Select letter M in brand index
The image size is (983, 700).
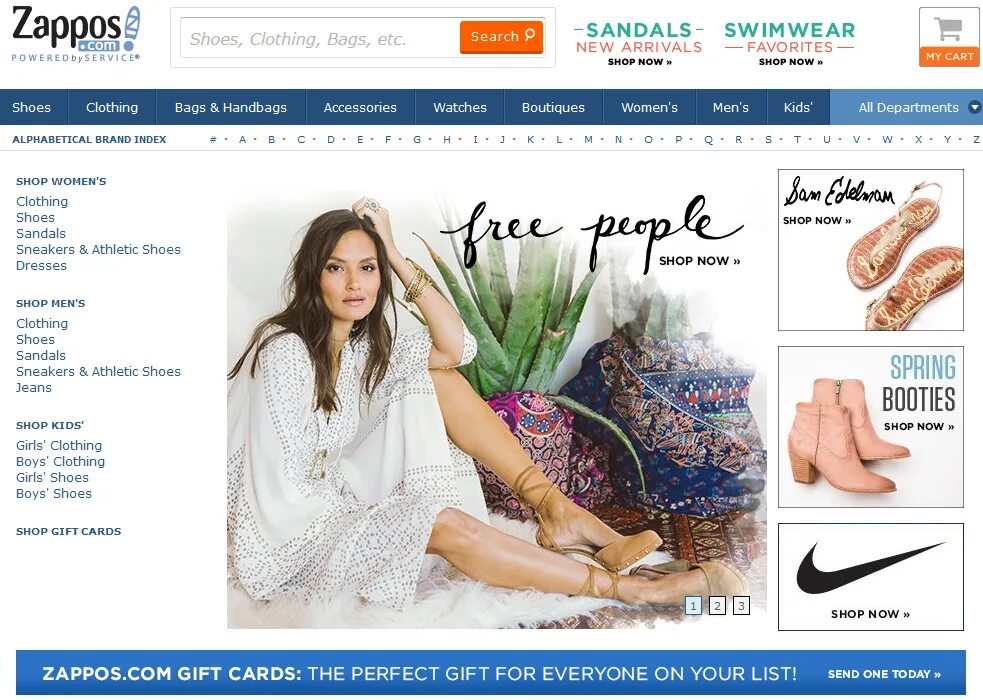click(x=588, y=139)
